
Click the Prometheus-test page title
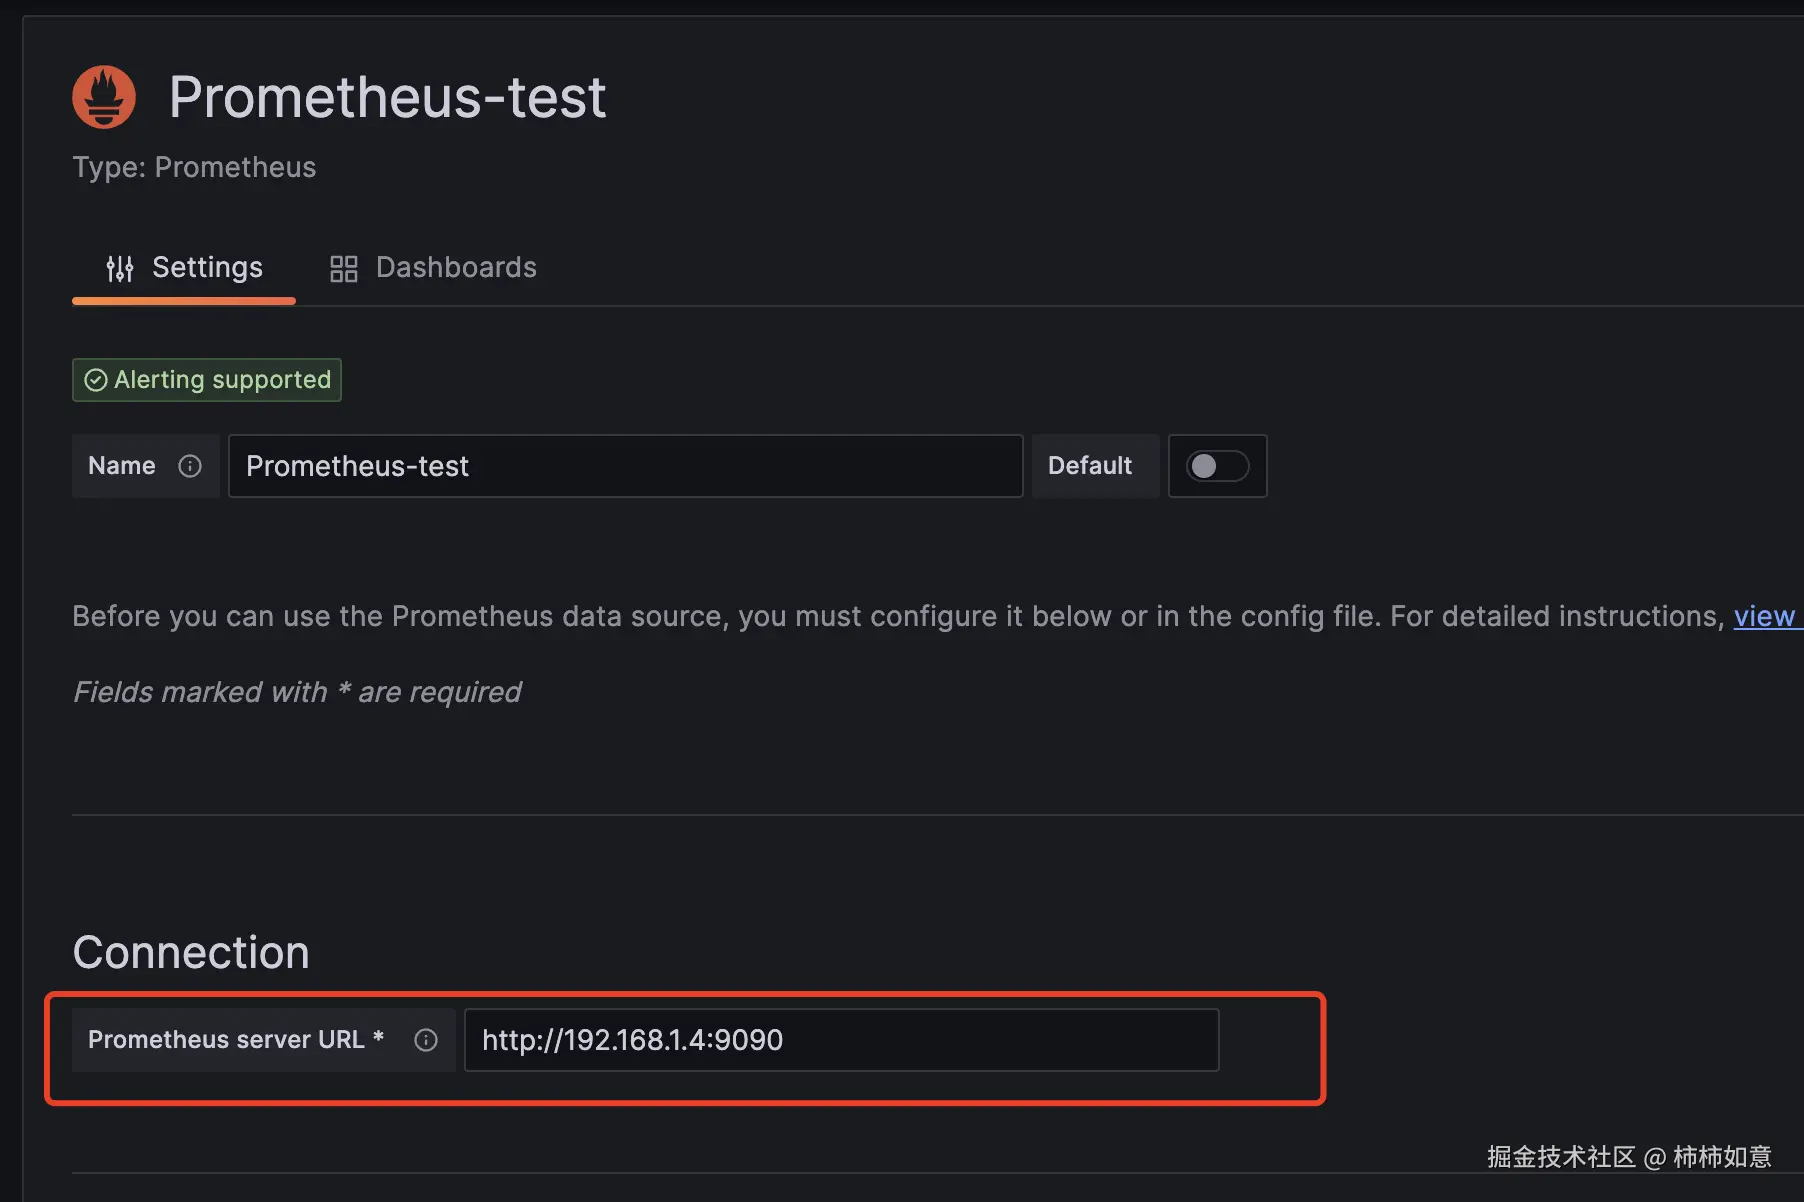(388, 96)
